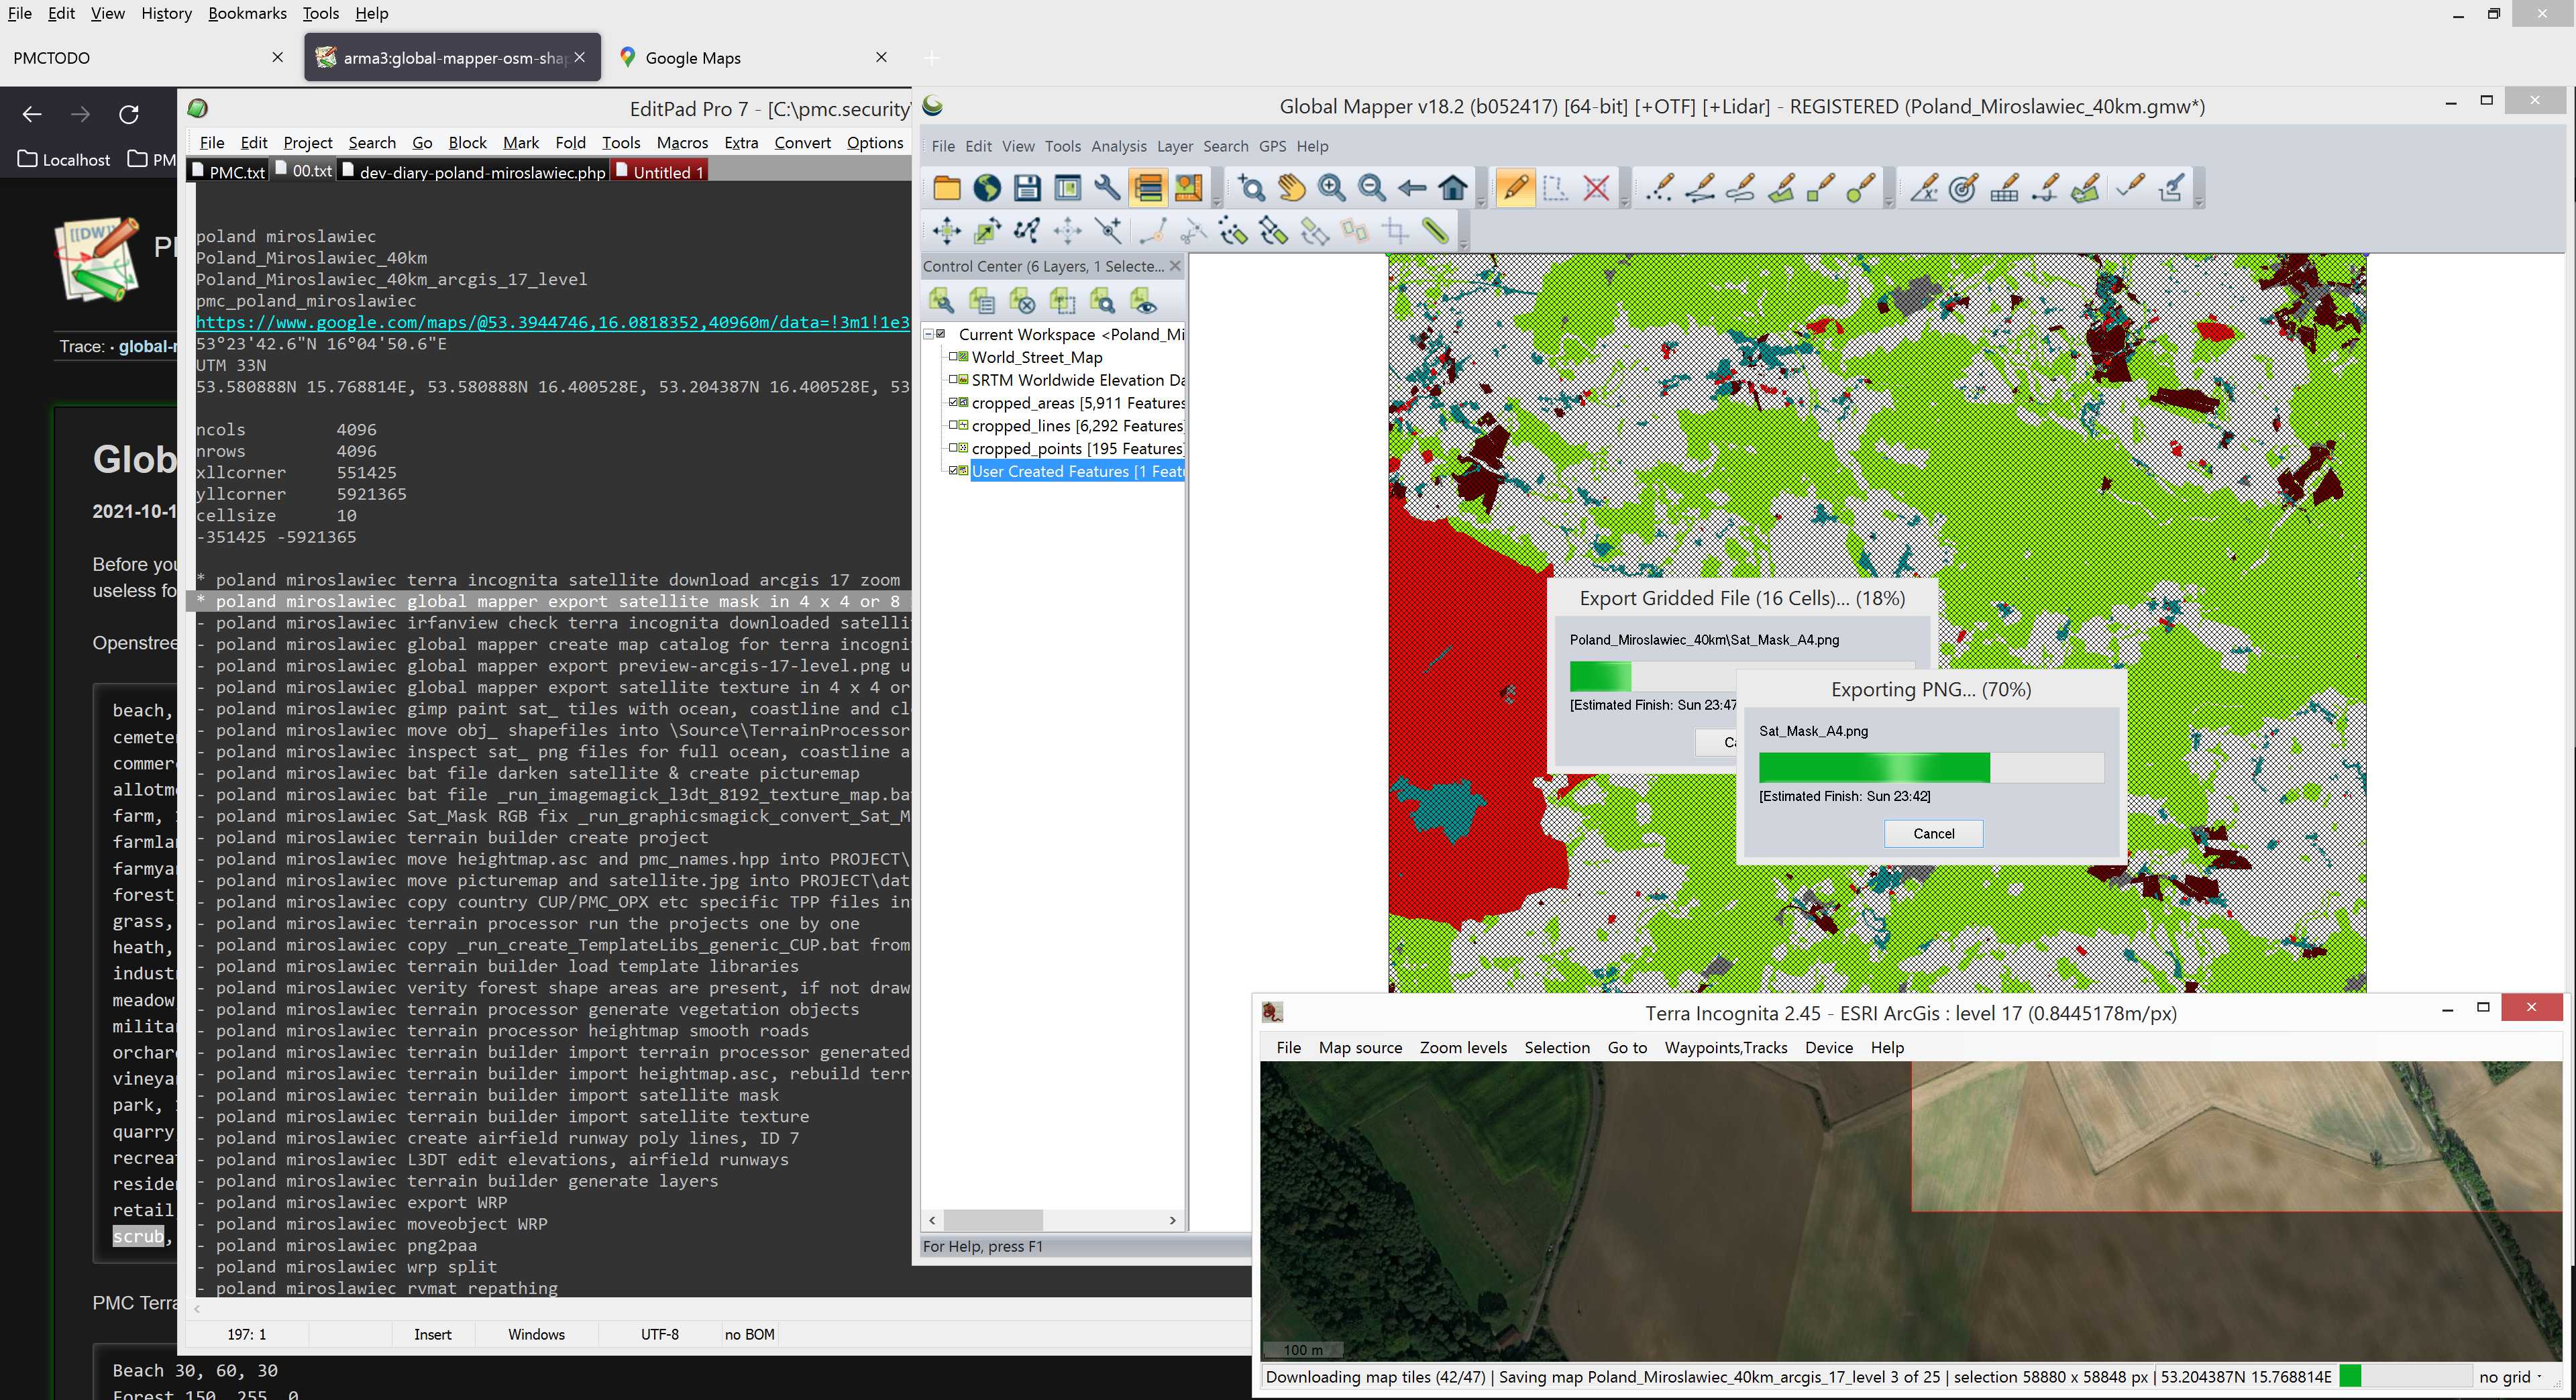Viewport: 2576px width, 1400px height.
Task: Select the Create Line feature tool
Action: 1700,188
